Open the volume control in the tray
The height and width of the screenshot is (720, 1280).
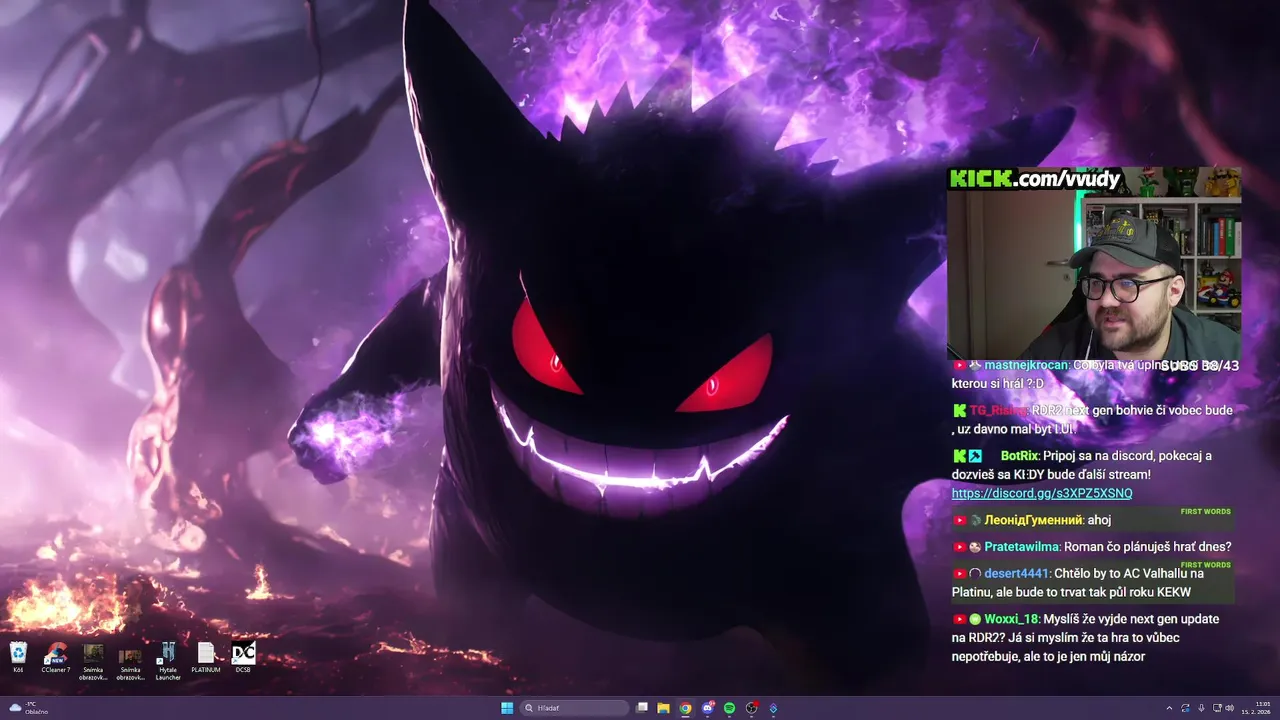[1230, 708]
